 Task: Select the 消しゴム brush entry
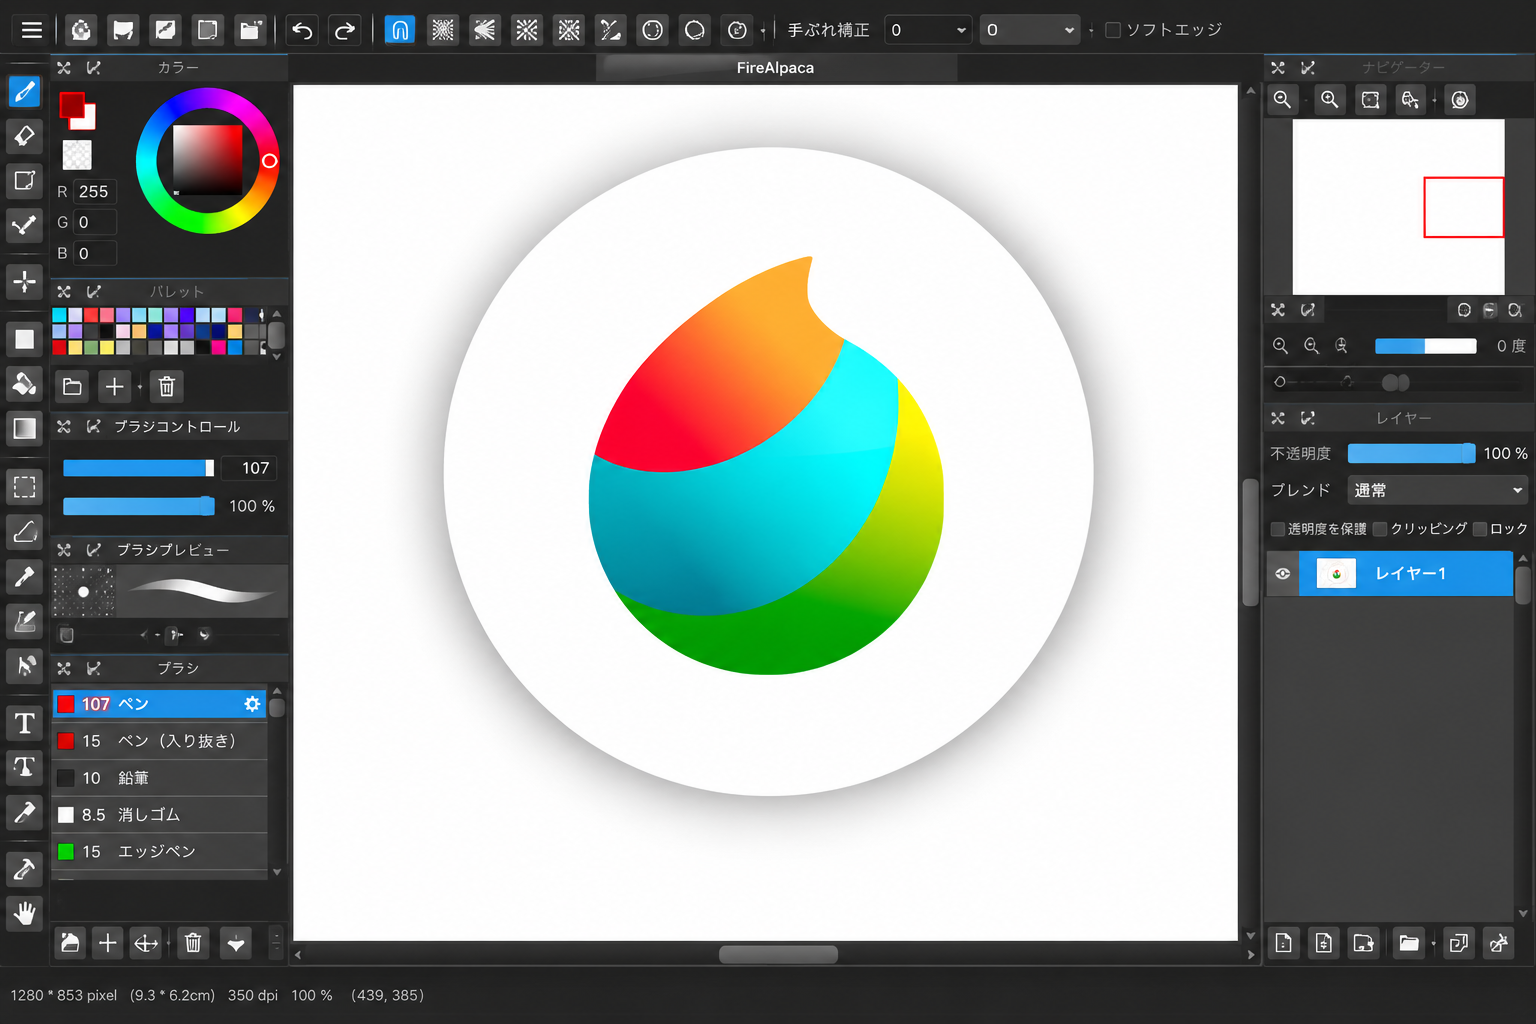pos(160,815)
